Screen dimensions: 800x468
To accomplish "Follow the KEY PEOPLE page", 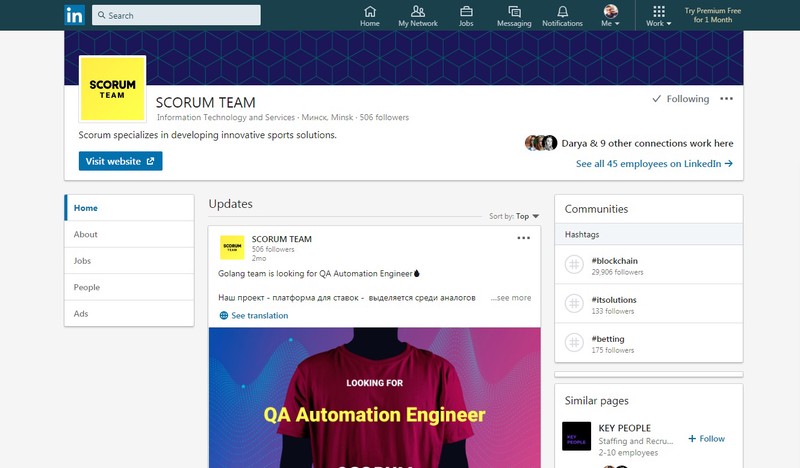I will [706, 438].
